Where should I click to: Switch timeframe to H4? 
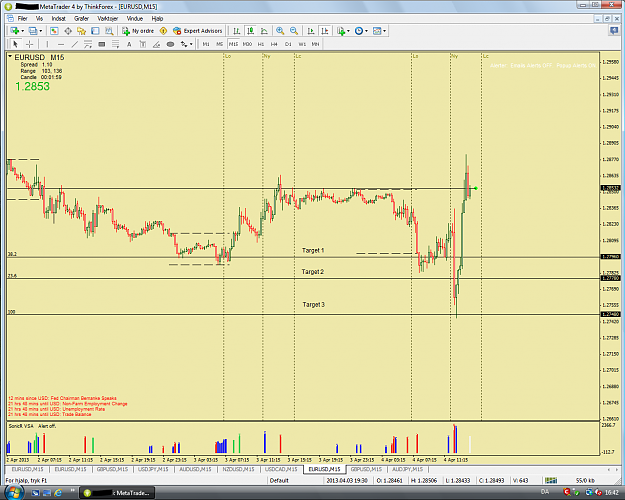pyautogui.click(x=274, y=44)
